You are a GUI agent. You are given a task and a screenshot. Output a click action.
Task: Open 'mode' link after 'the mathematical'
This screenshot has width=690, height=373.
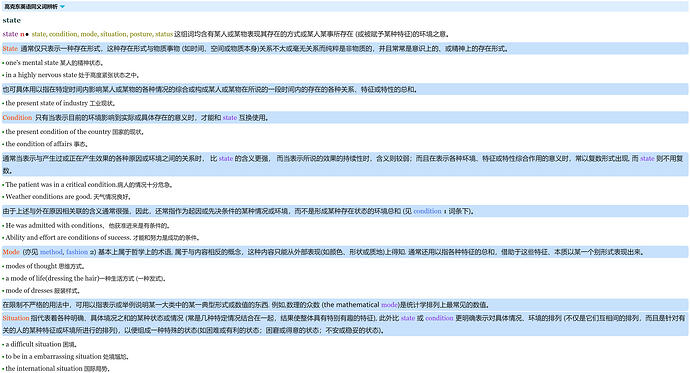[389, 305]
